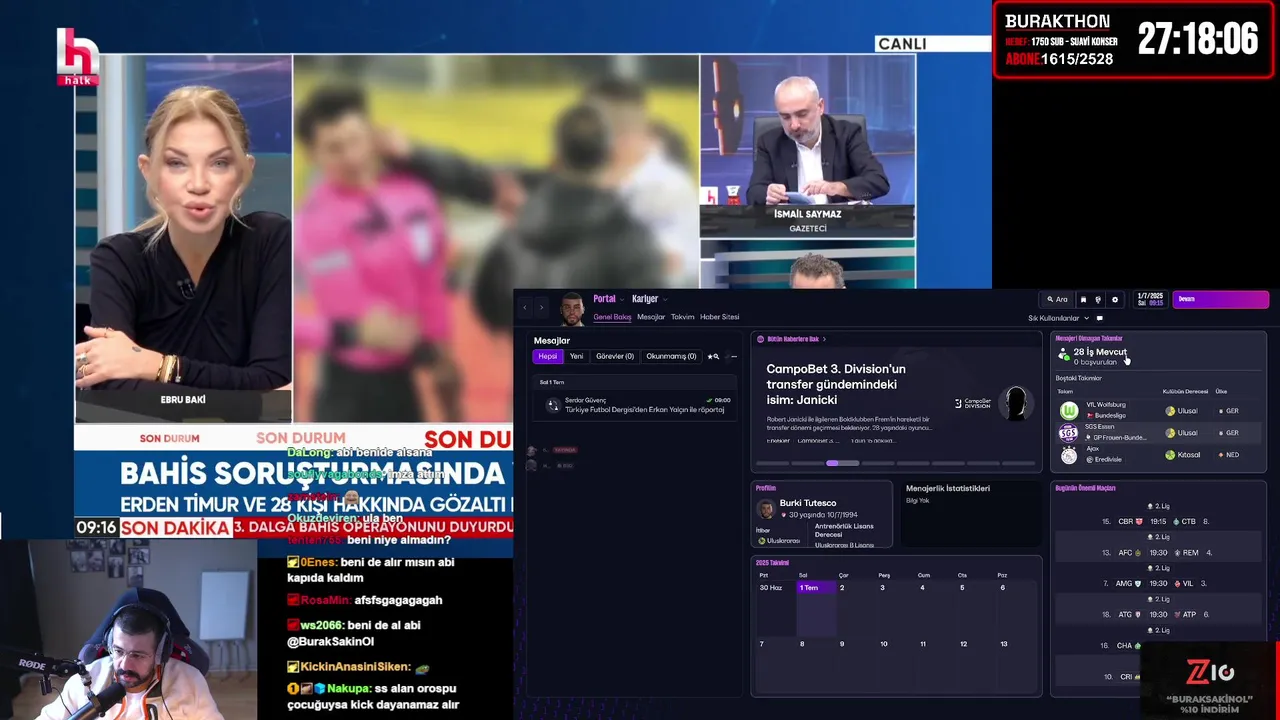Screen dimensions: 1280x720
Task: Click the Uluslararası reputation icon in profile
Action: click(762, 541)
